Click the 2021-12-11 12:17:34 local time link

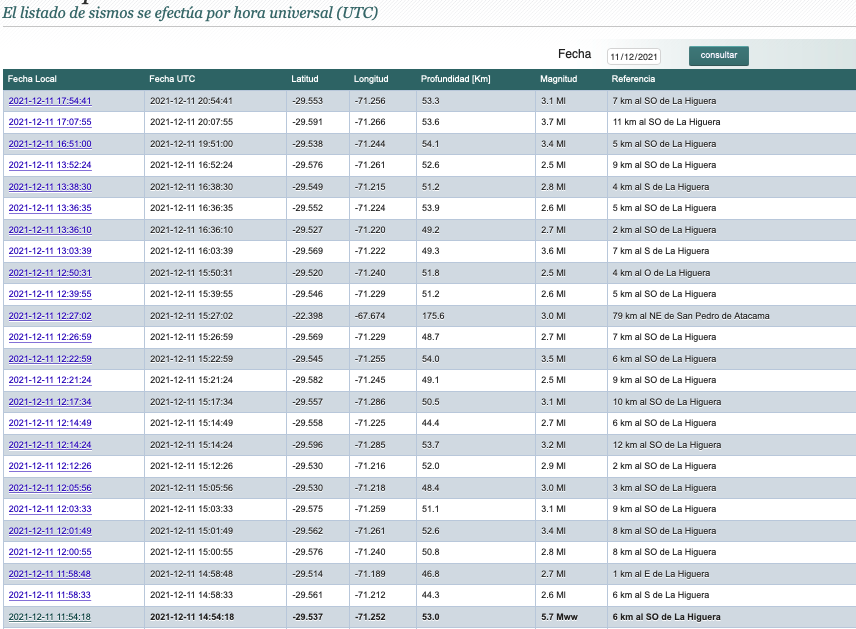click(50, 402)
